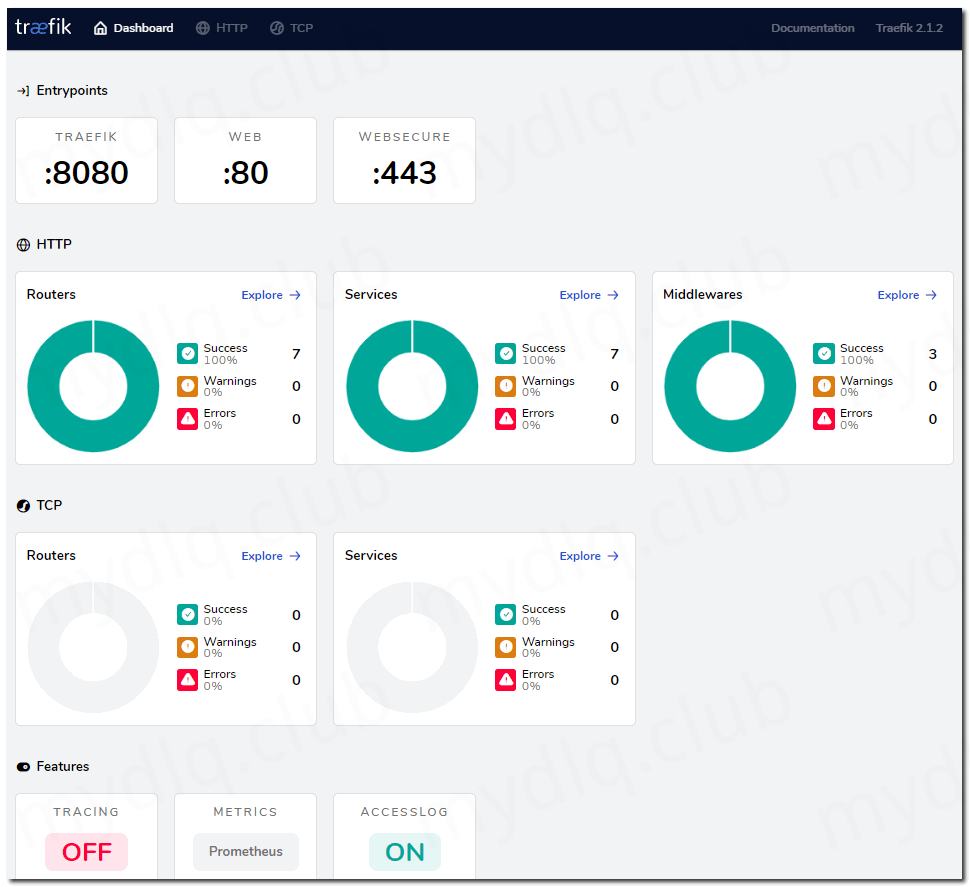Click the HTTP Routers Success checkmark icon
Viewport: 970px width, 887px height.
coord(188,354)
